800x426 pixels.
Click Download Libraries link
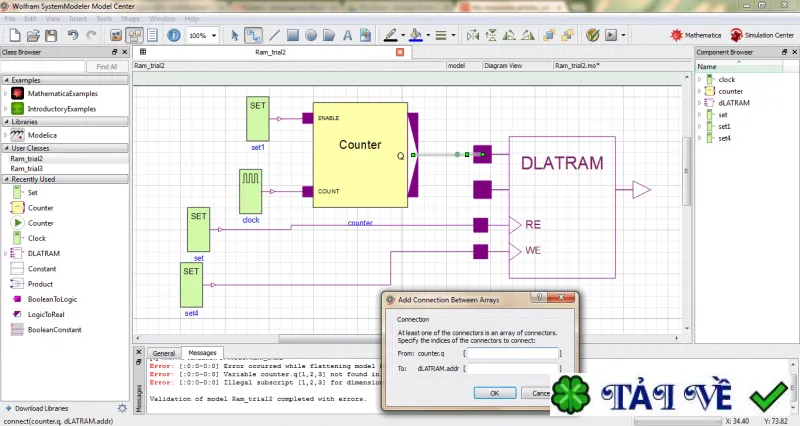[x=41, y=408]
